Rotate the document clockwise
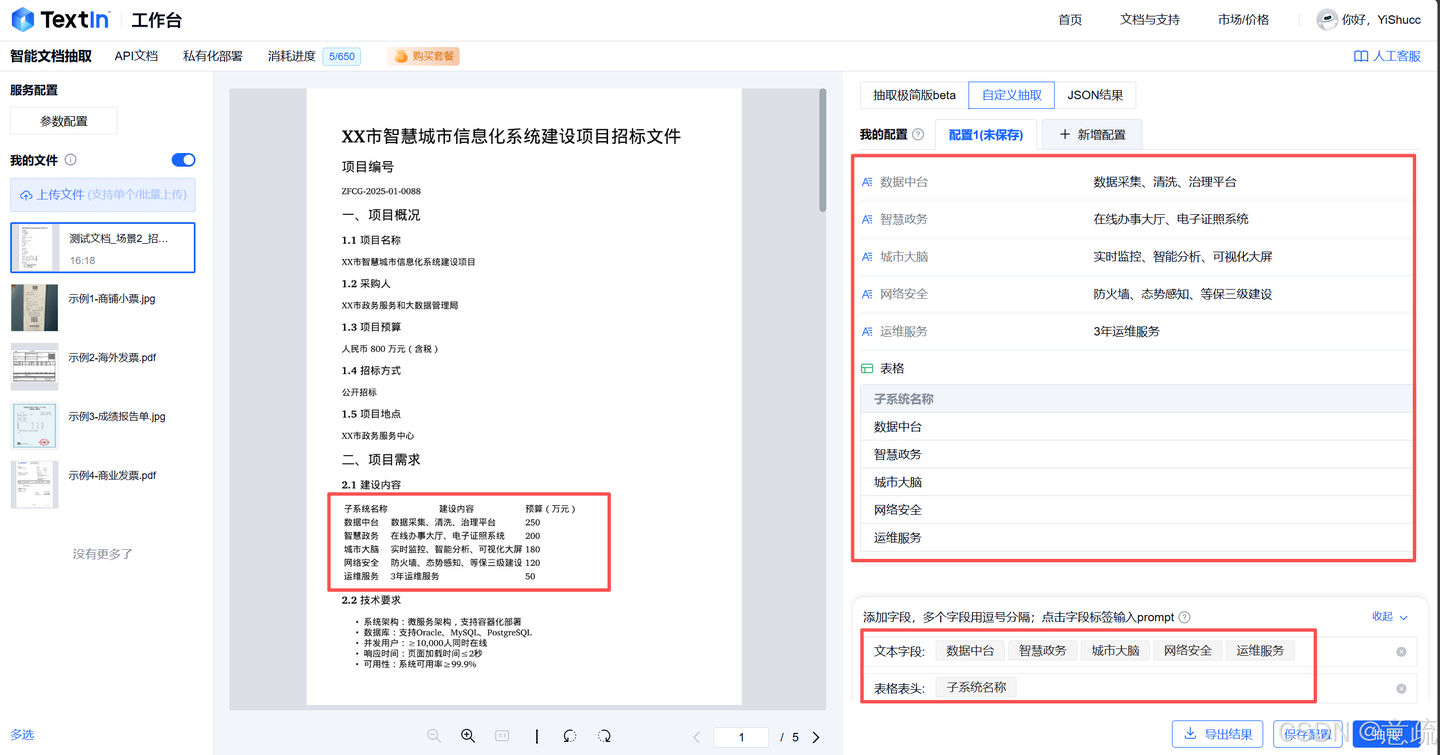 pyautogui.click(x=604, y=736)
